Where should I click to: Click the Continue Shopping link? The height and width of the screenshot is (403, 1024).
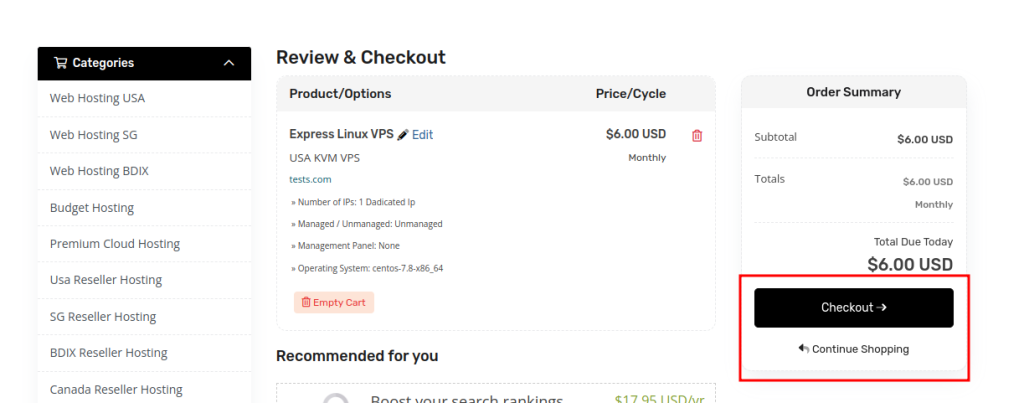860,349
